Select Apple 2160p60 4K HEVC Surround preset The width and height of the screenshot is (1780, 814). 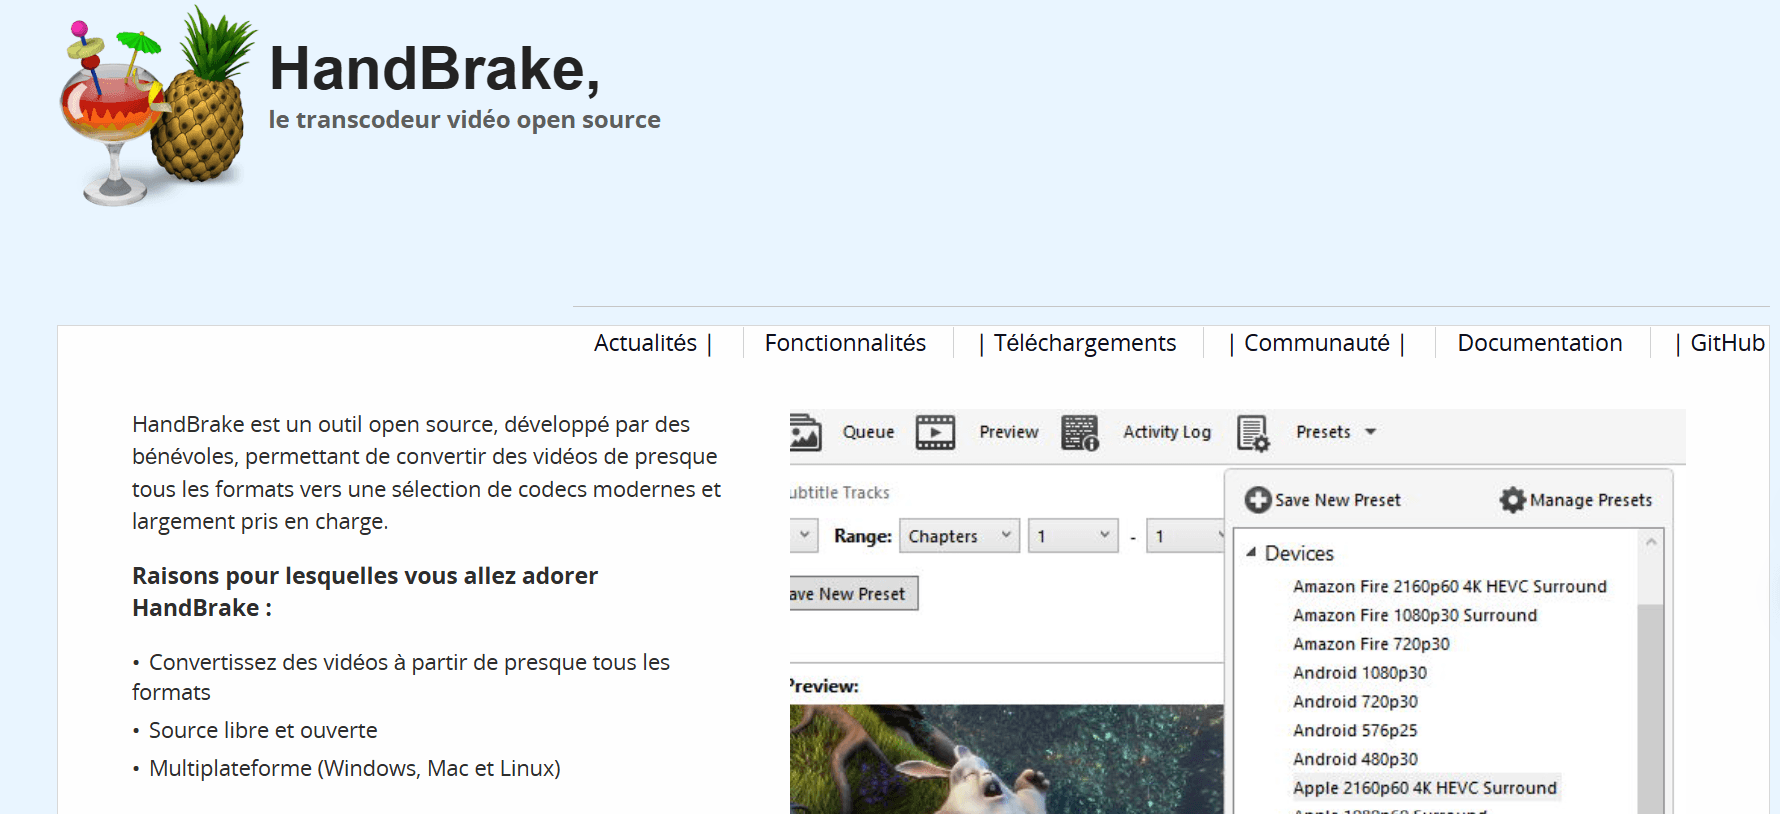1425,788
